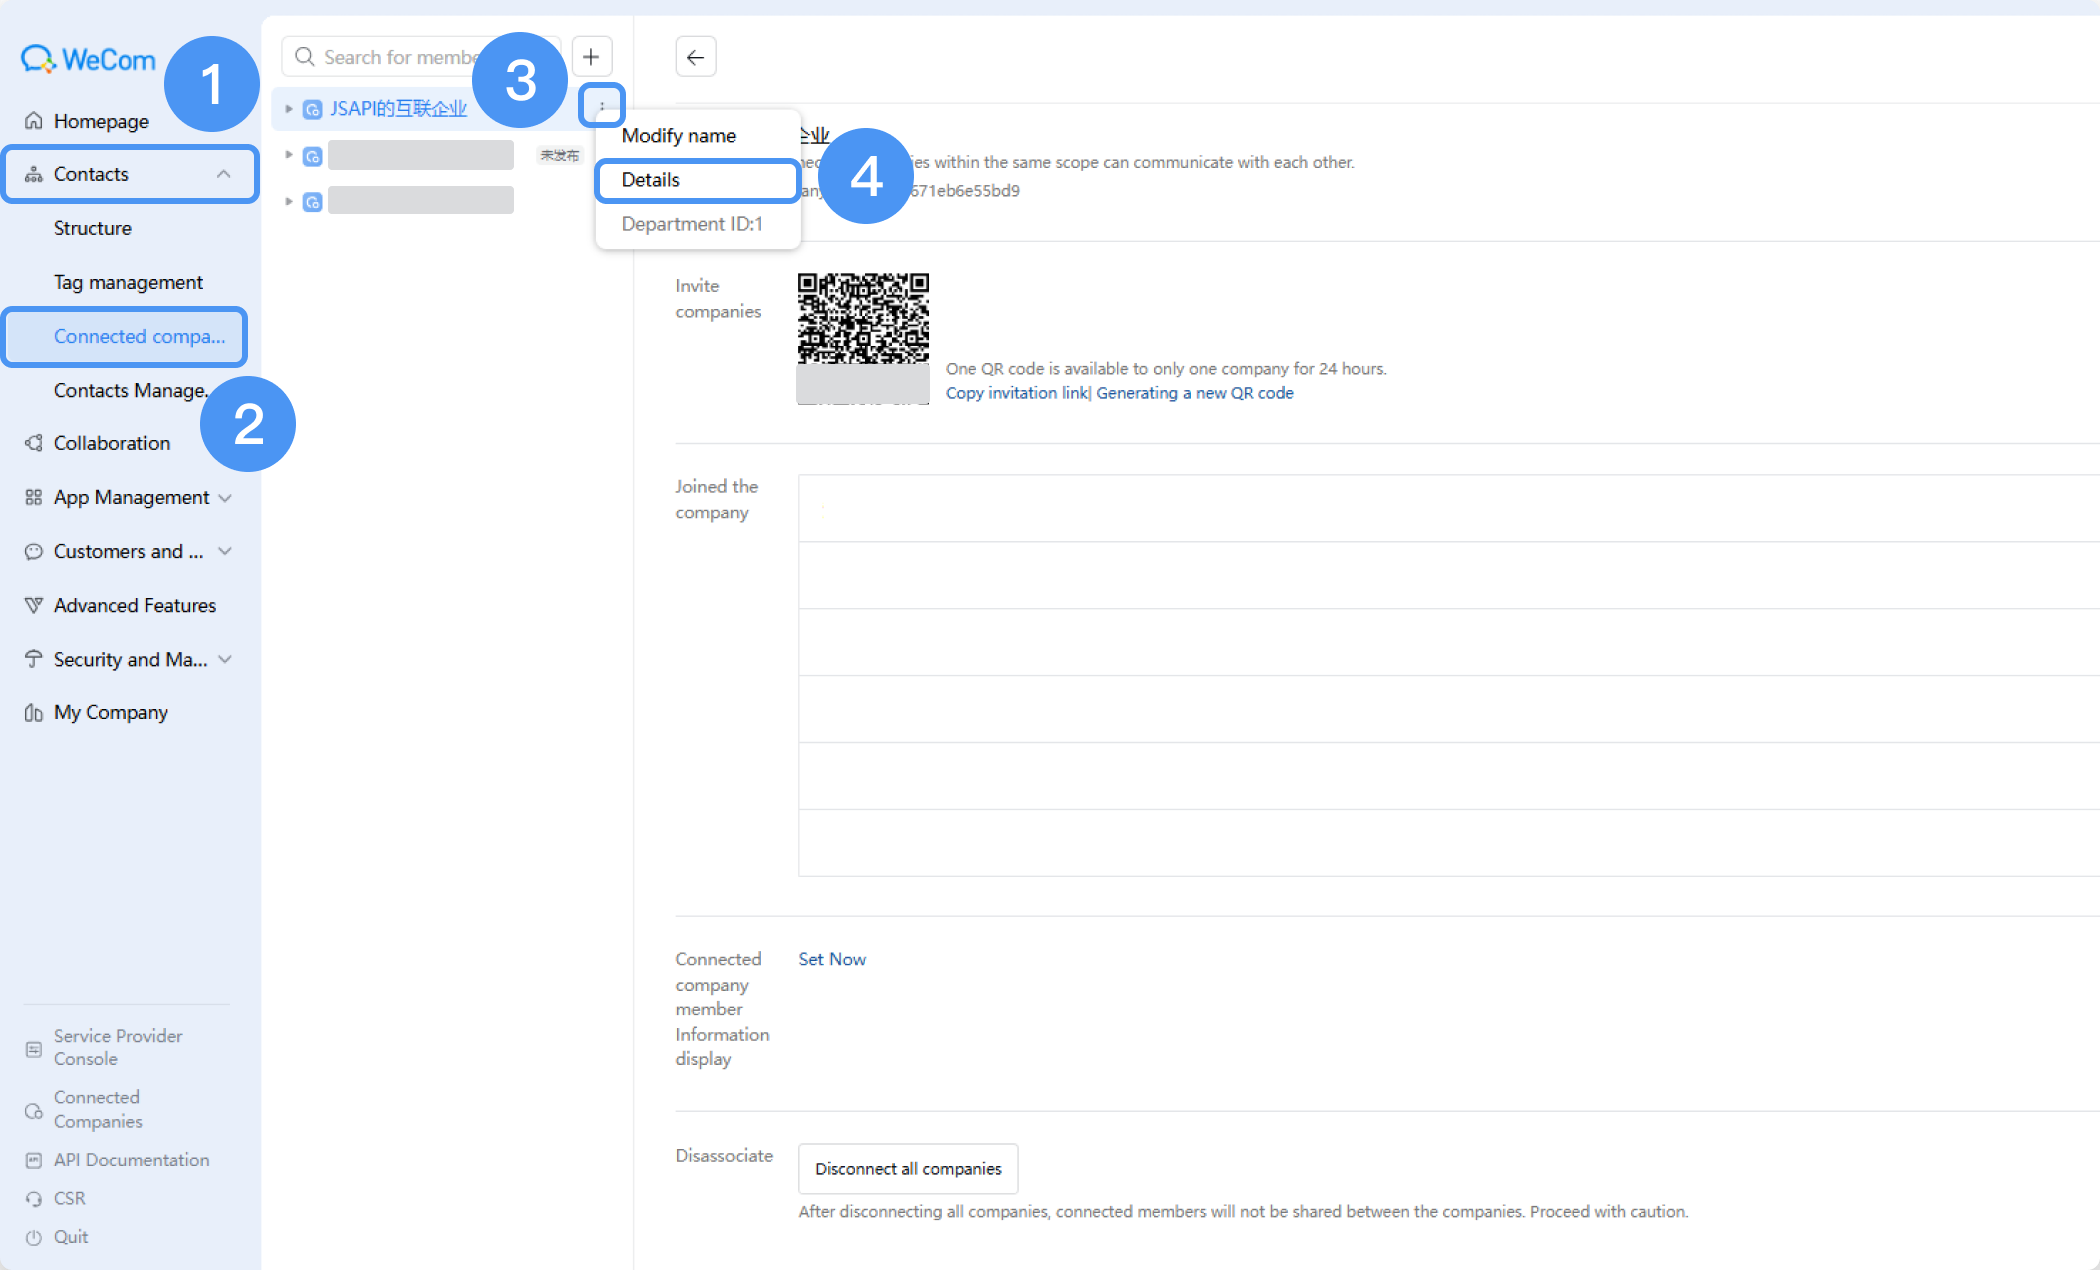
Task: Click the Service Provider Console icon
Action: 34,1049
